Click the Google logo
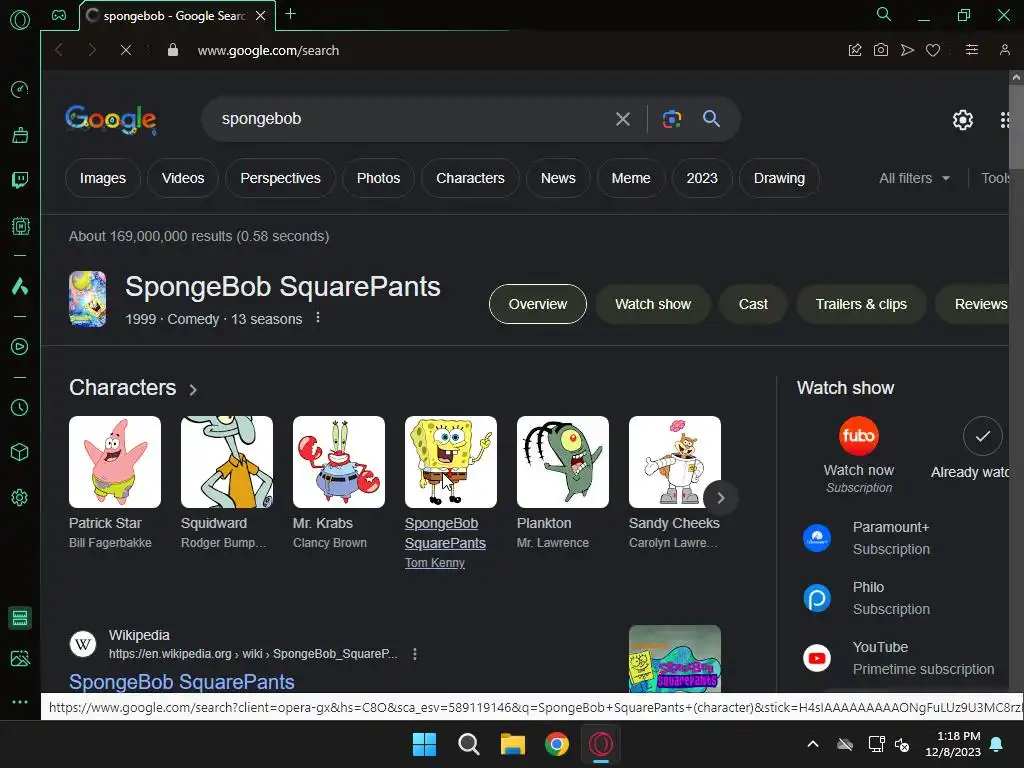The image size is (1024, 768). (x=110, y=120)
